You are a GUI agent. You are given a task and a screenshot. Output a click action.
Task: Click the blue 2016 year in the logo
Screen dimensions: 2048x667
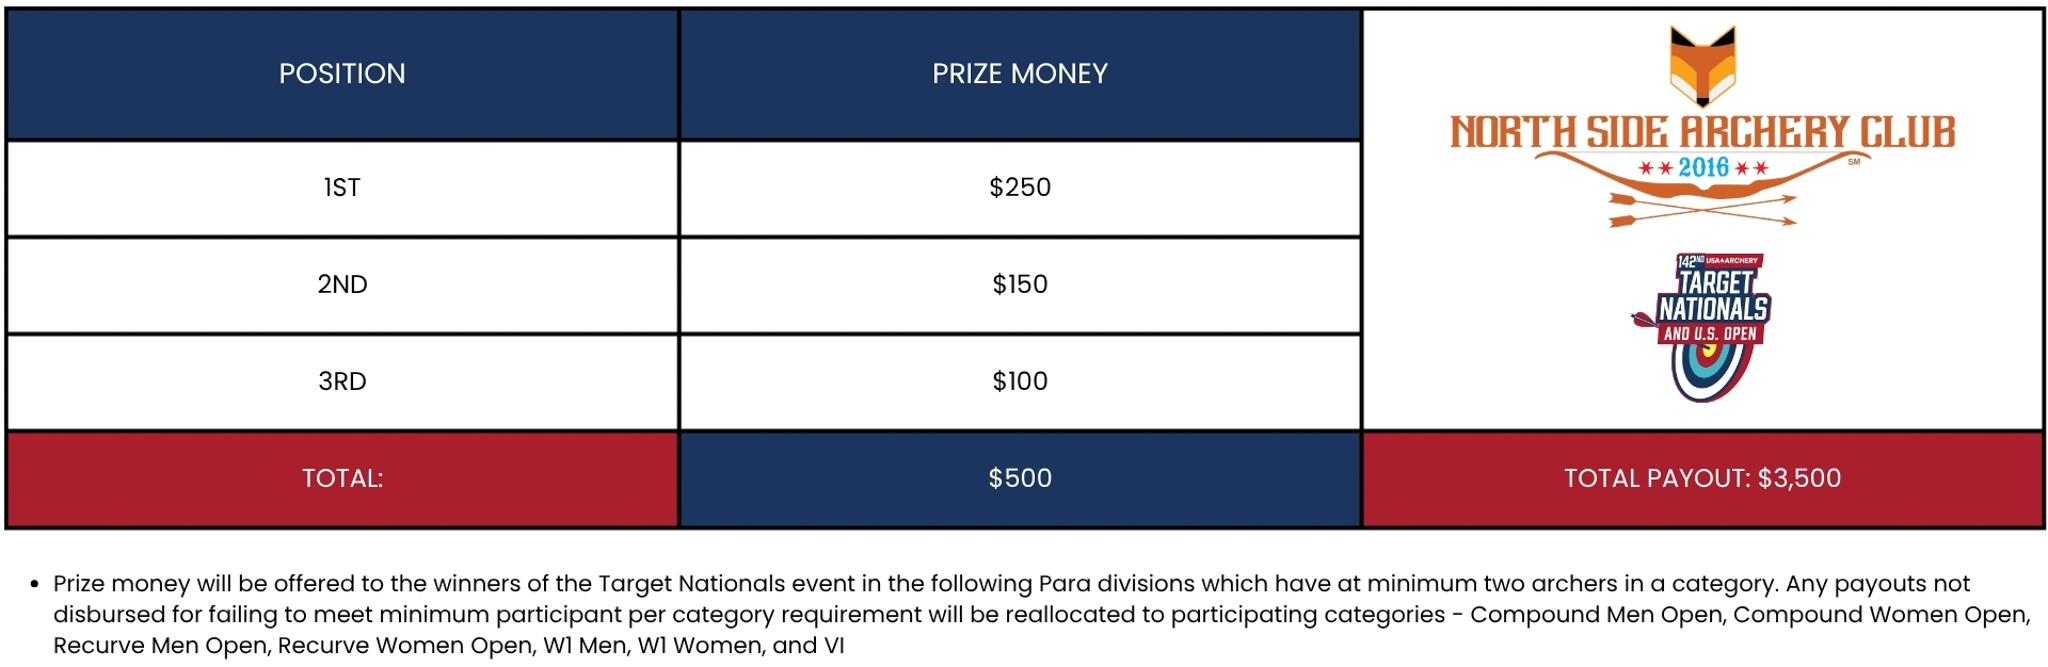pos(1703,168)
